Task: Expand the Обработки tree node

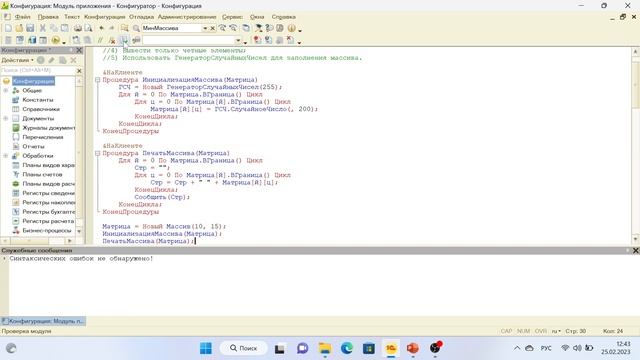Action: click(x=6, y=156)
